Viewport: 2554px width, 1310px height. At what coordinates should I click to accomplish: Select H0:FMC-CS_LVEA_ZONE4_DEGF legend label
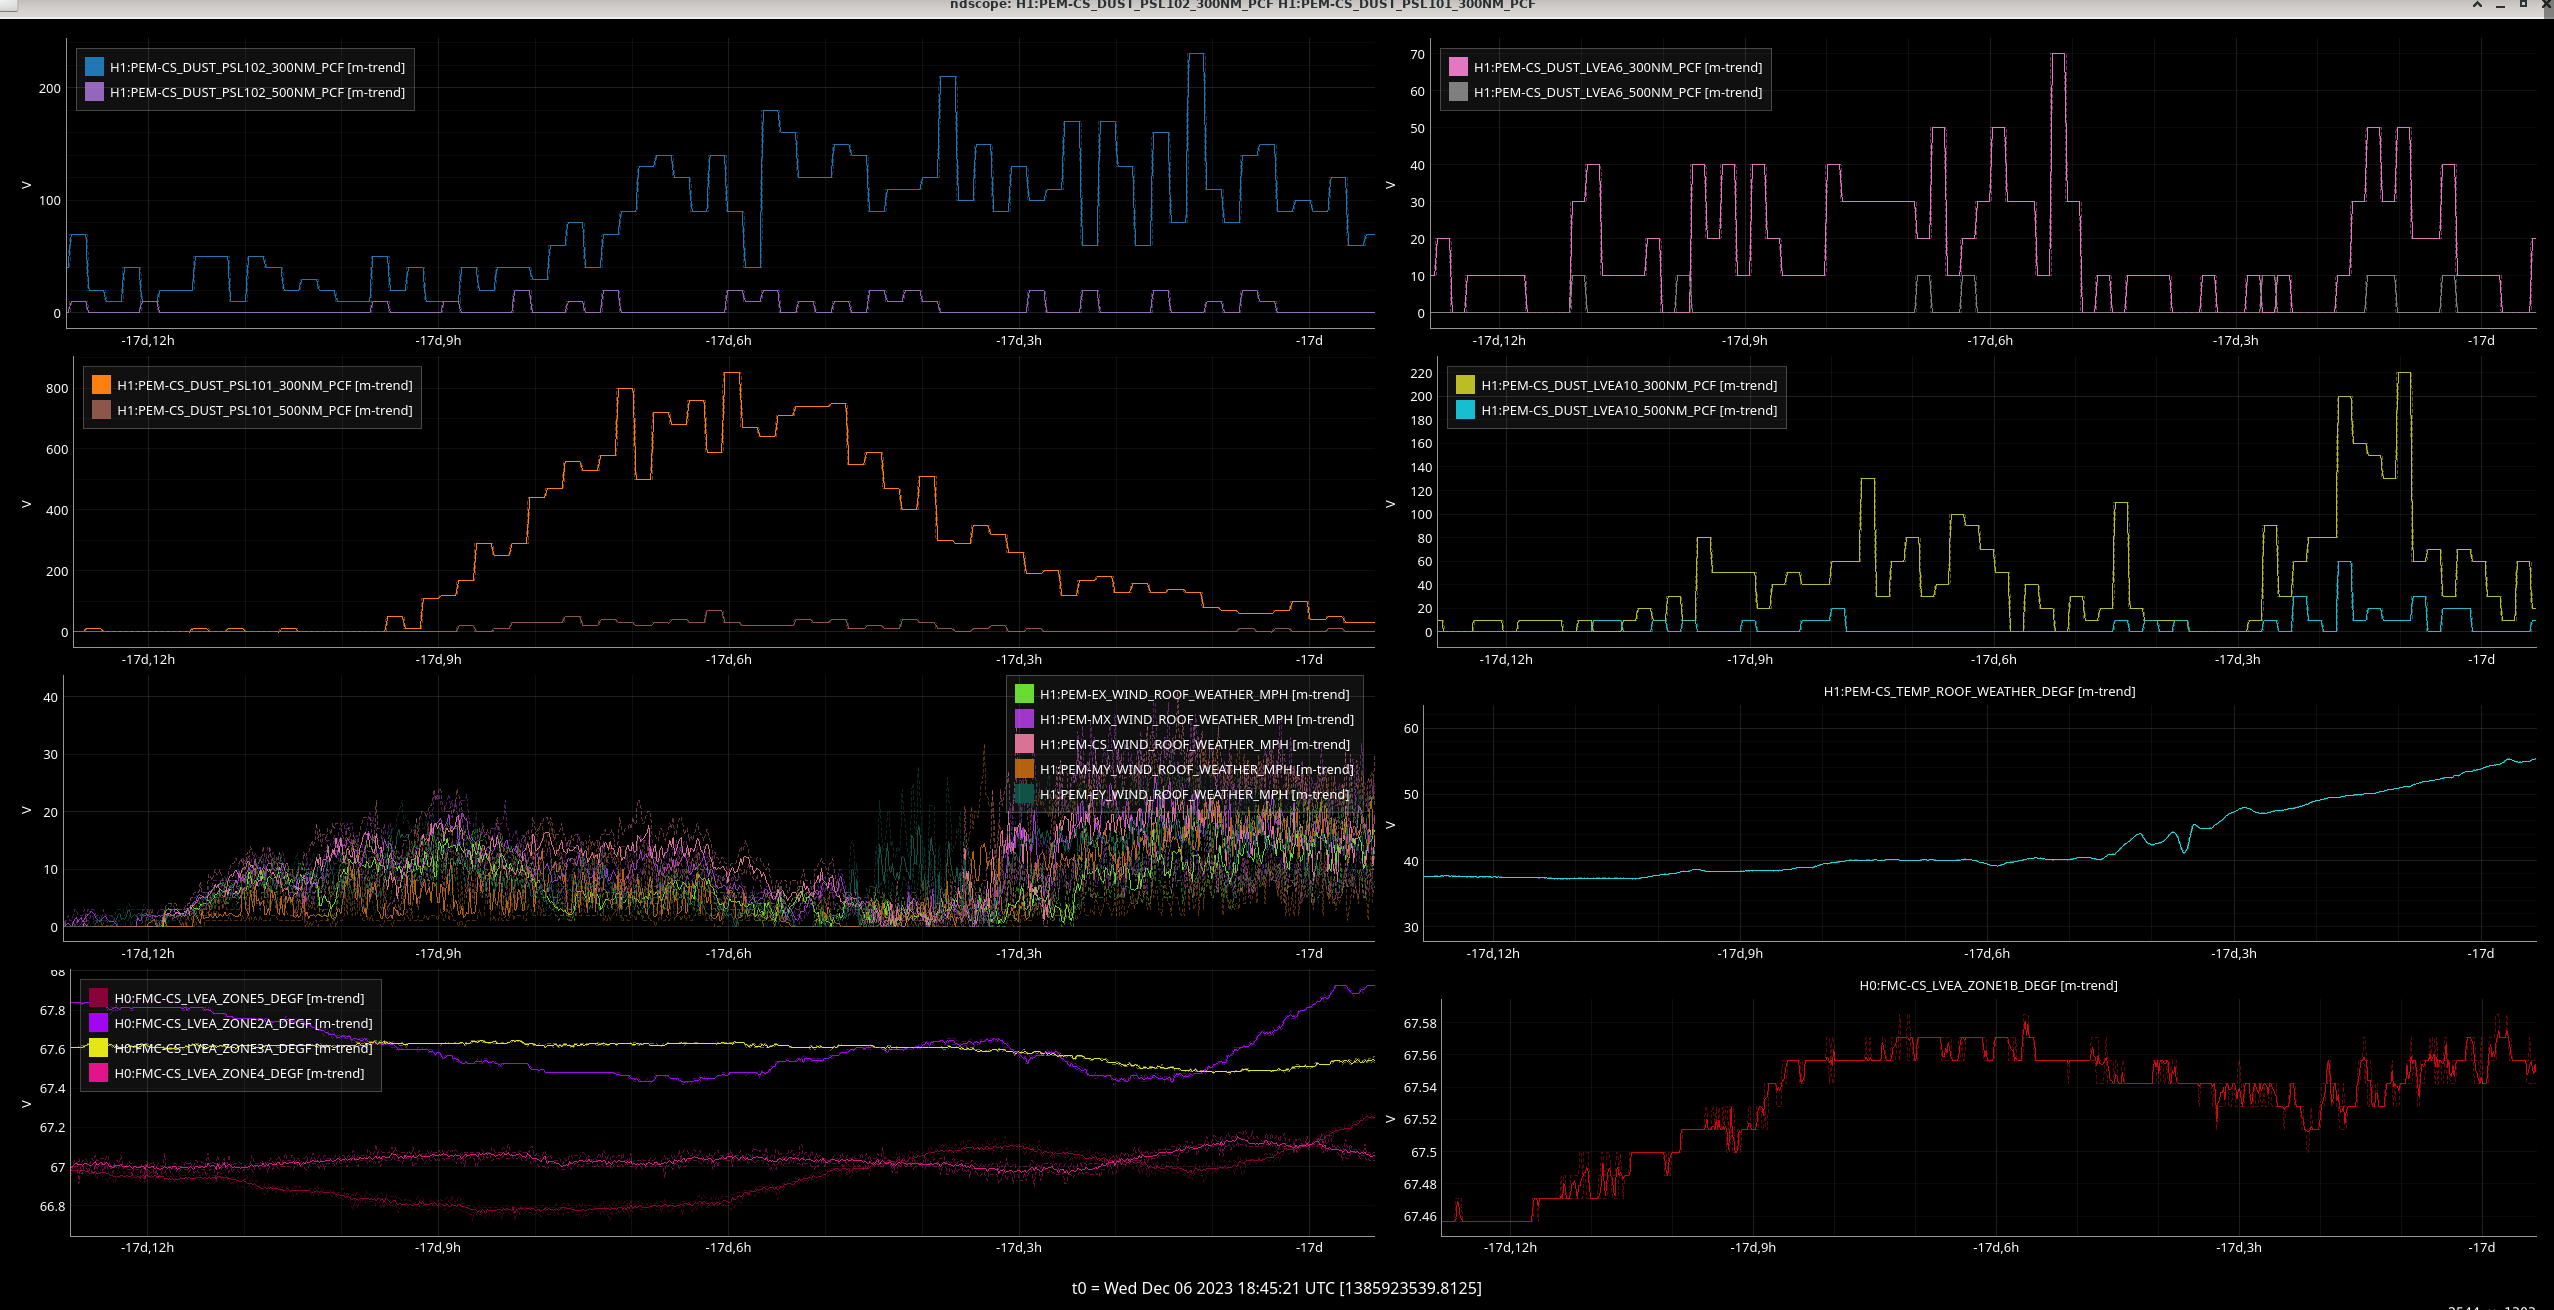(x=239, y=1073)
